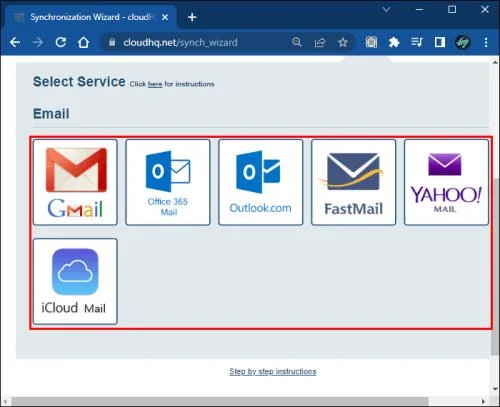Click the profile avatar button
This screenshot has height=407, width=500.
[x=463, y=42]
